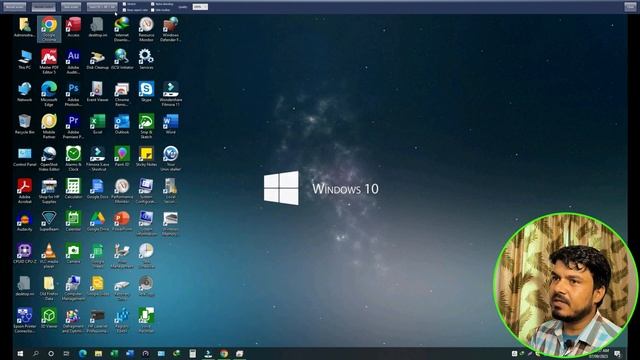Screen dimensions: 640x360
Task: Select the Camera desktop shortcut
Action: click(x=73, y=254)
